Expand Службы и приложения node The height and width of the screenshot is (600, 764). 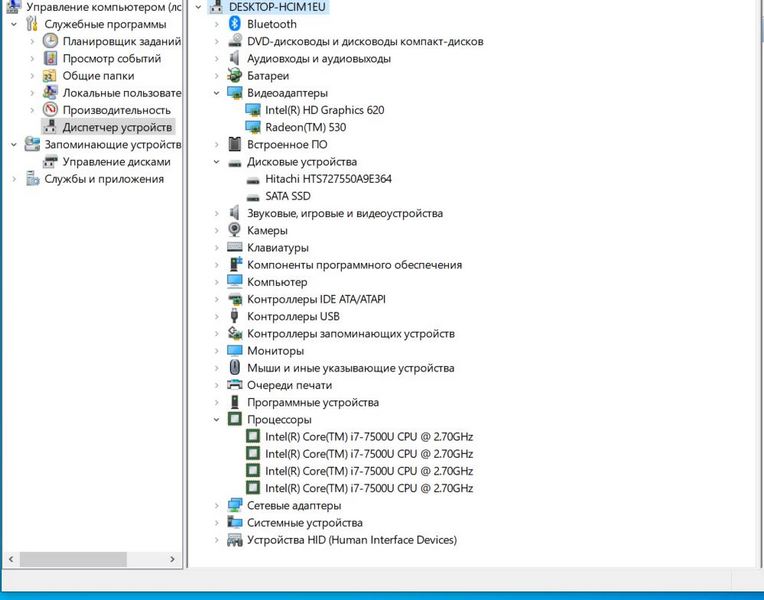click(x=13, y=179)
